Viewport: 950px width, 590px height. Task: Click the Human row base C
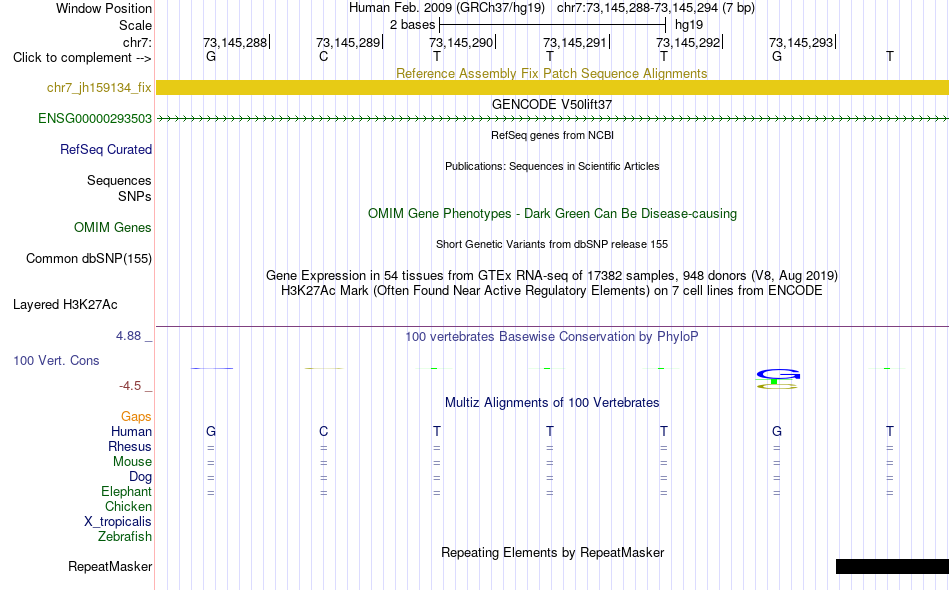(324, 431)
